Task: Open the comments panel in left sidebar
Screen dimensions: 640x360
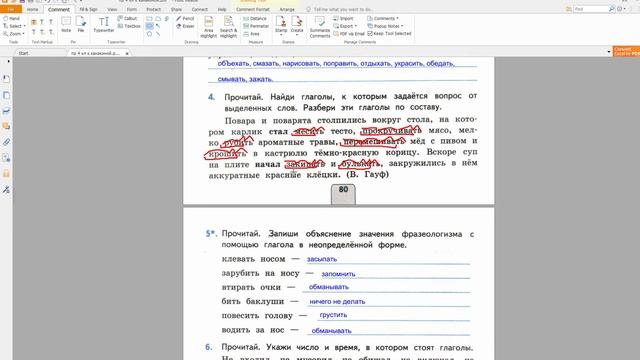Action: [x=6, y=127]
